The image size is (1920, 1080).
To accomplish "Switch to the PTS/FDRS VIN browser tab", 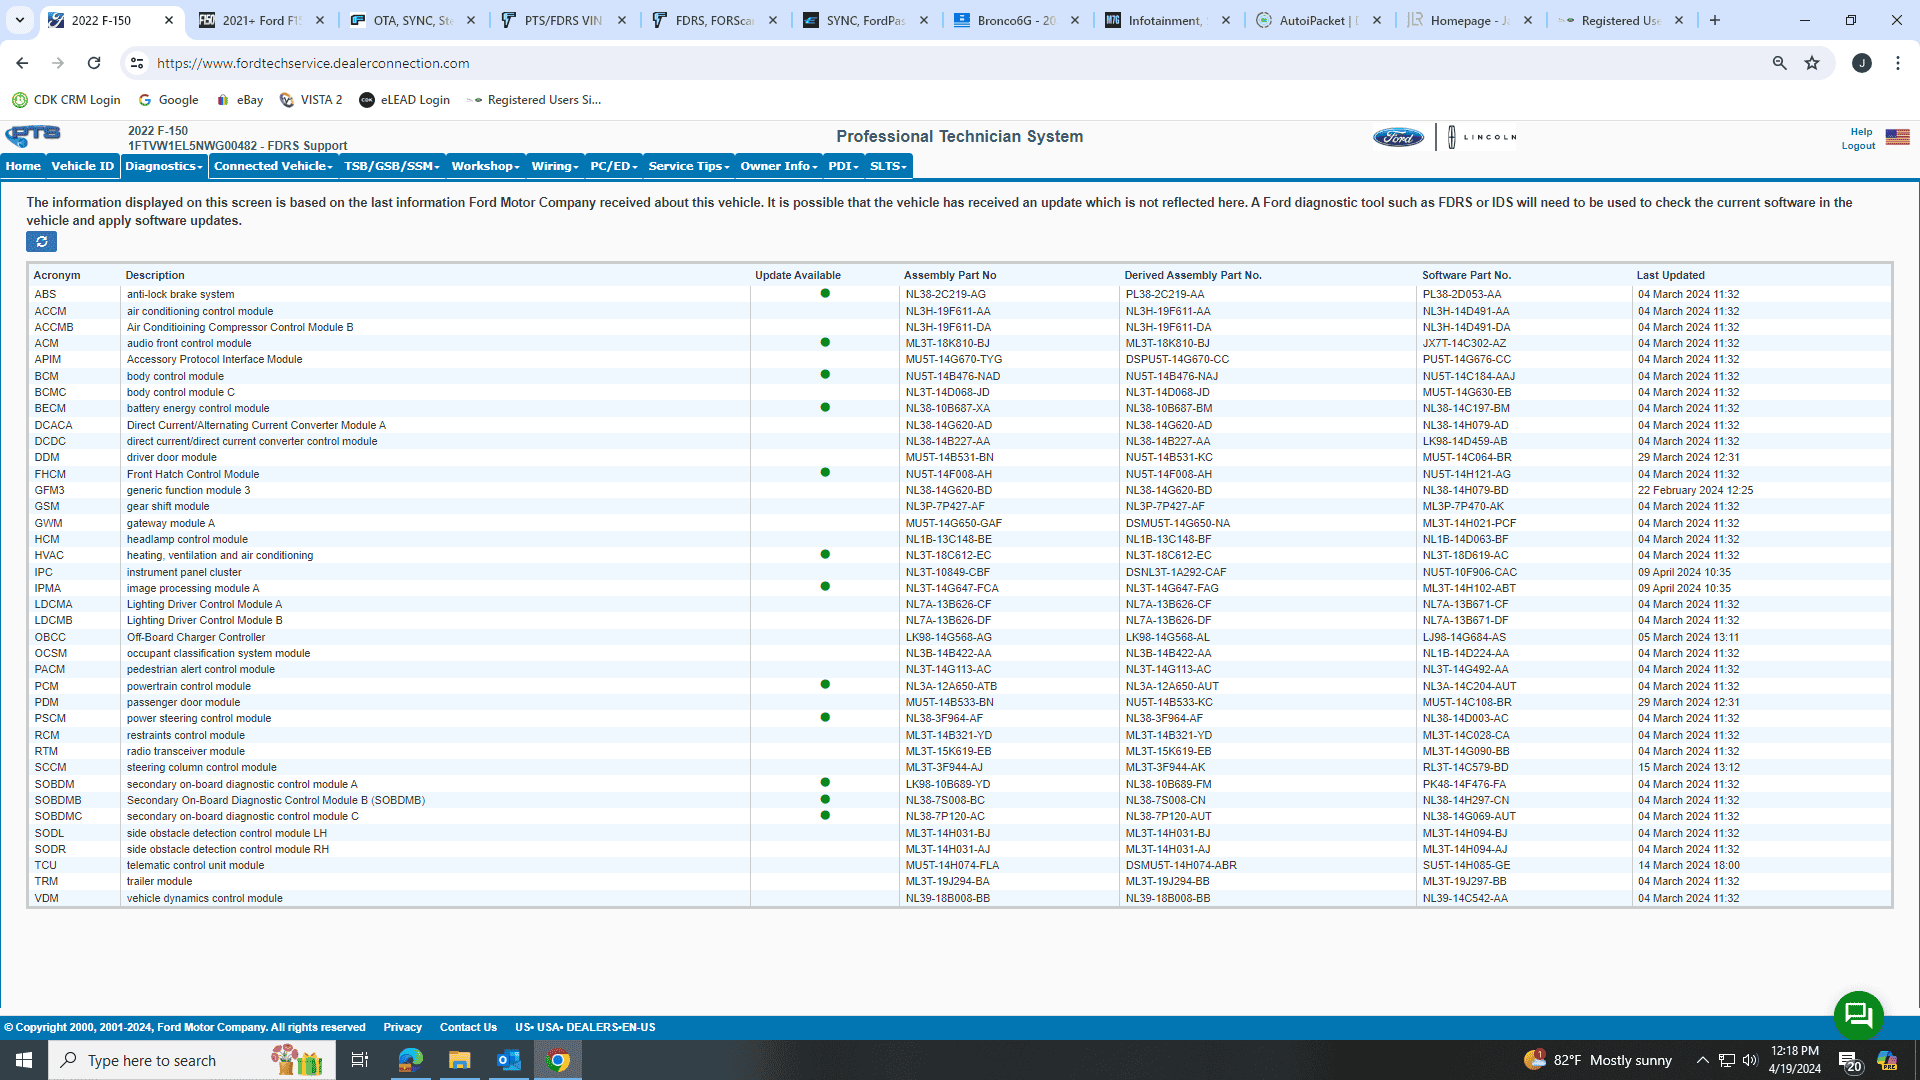I will 563,20.
